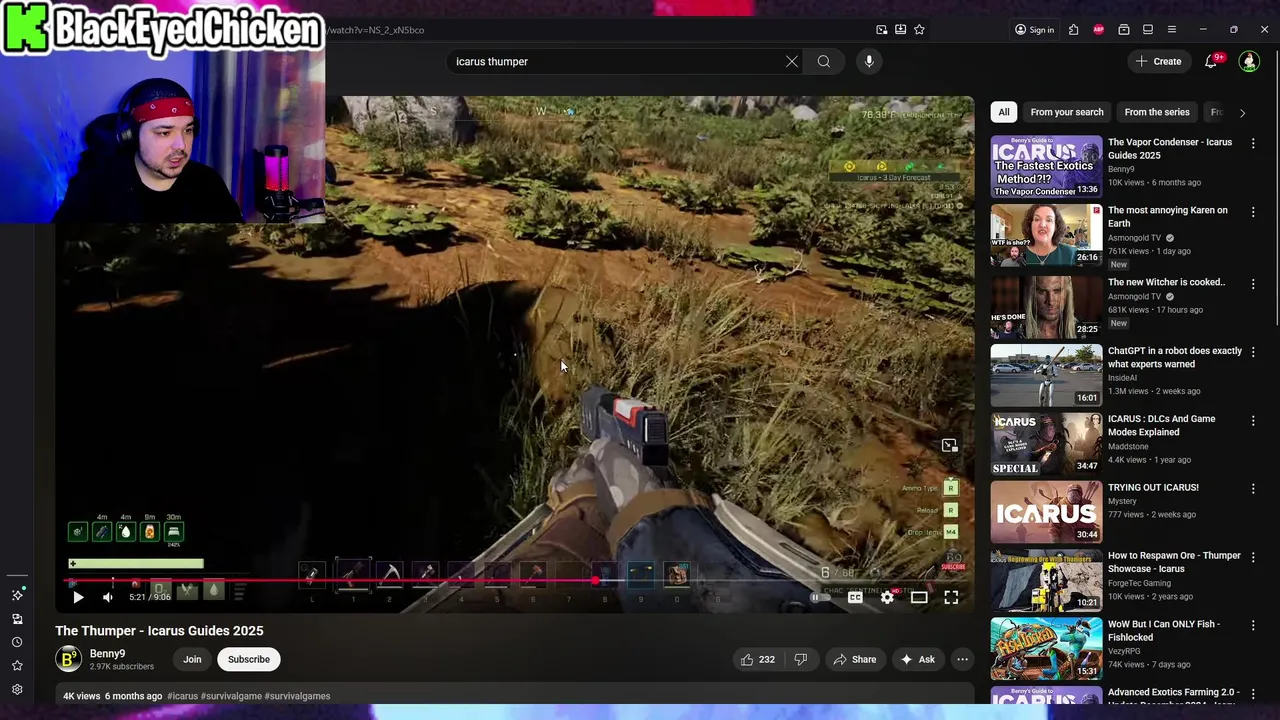
Task: Enter fullscreen mode
Action: (x=951, y=597)
